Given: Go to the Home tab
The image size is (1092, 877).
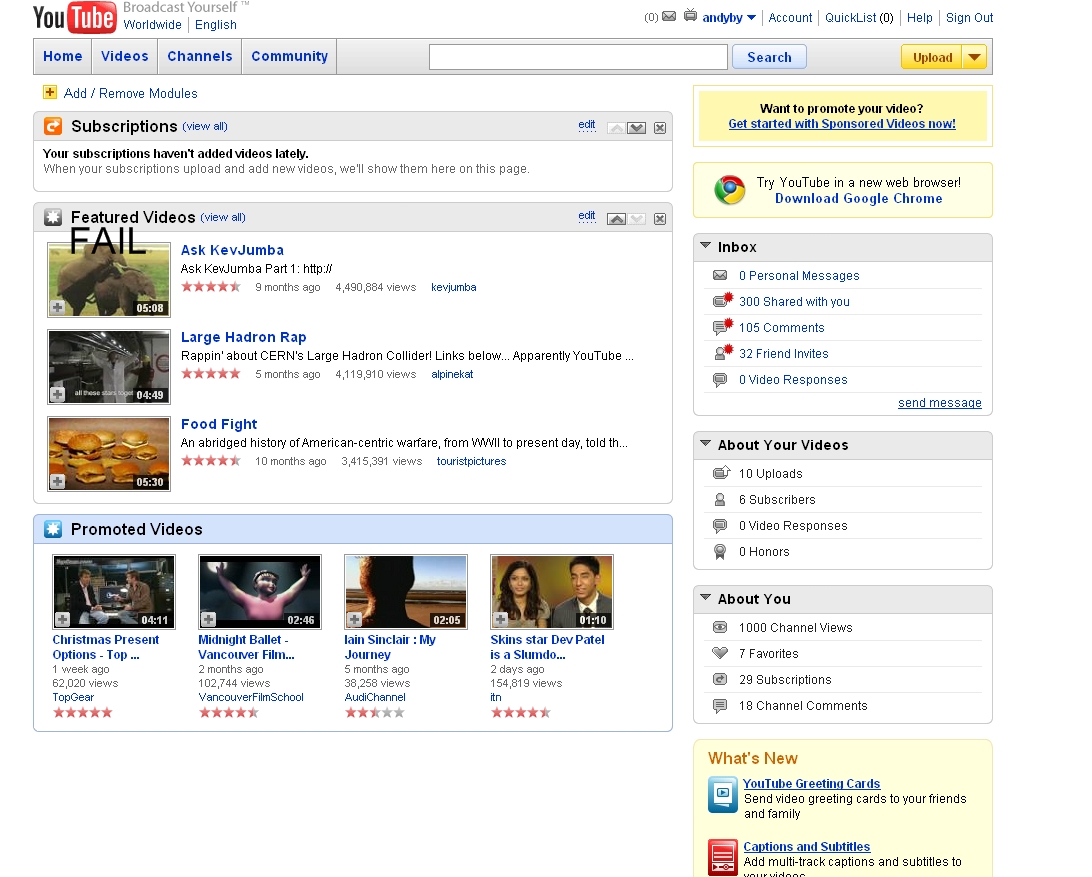Looking at the screenshot, I should (63, 56).
